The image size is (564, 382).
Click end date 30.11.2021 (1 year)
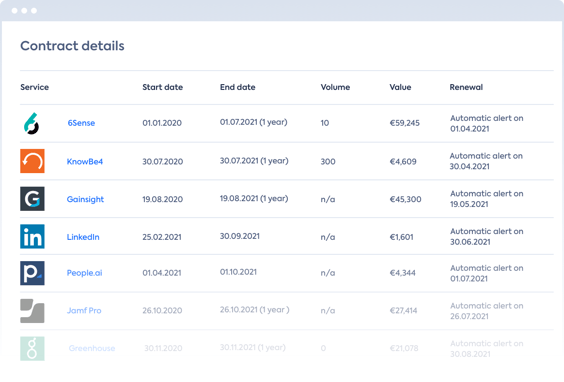253,347
